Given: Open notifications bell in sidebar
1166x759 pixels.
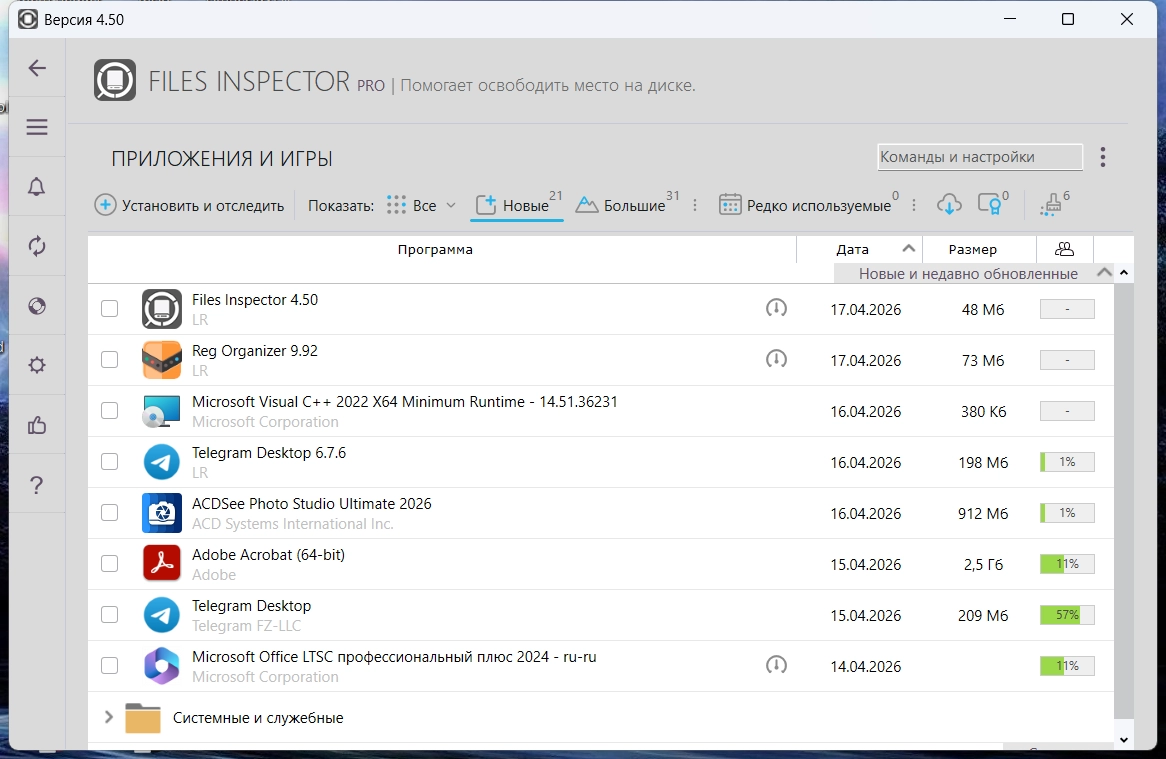Looking at the screenshot, I should point(36,187).
